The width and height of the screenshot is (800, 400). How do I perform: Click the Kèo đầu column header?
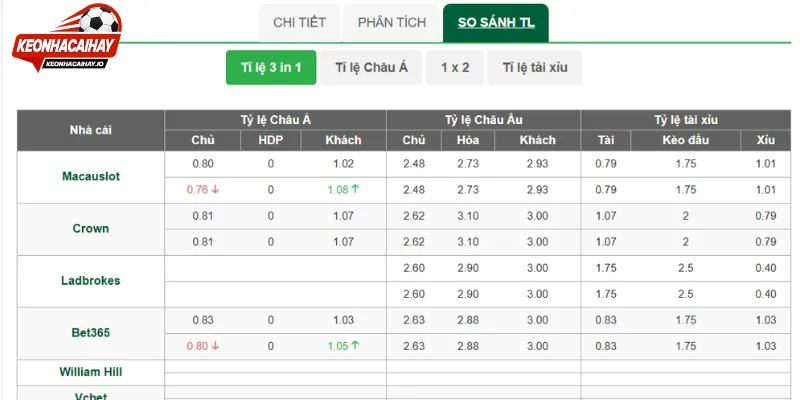(686, 140)
